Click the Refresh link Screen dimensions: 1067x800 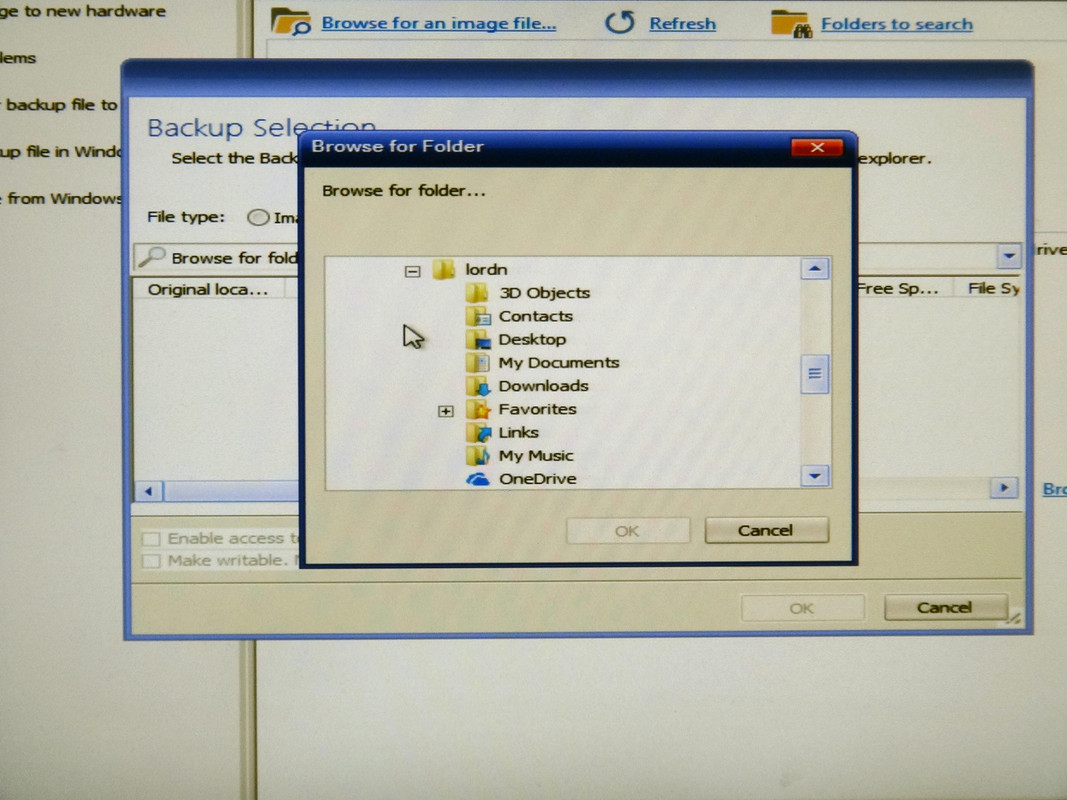683,24
